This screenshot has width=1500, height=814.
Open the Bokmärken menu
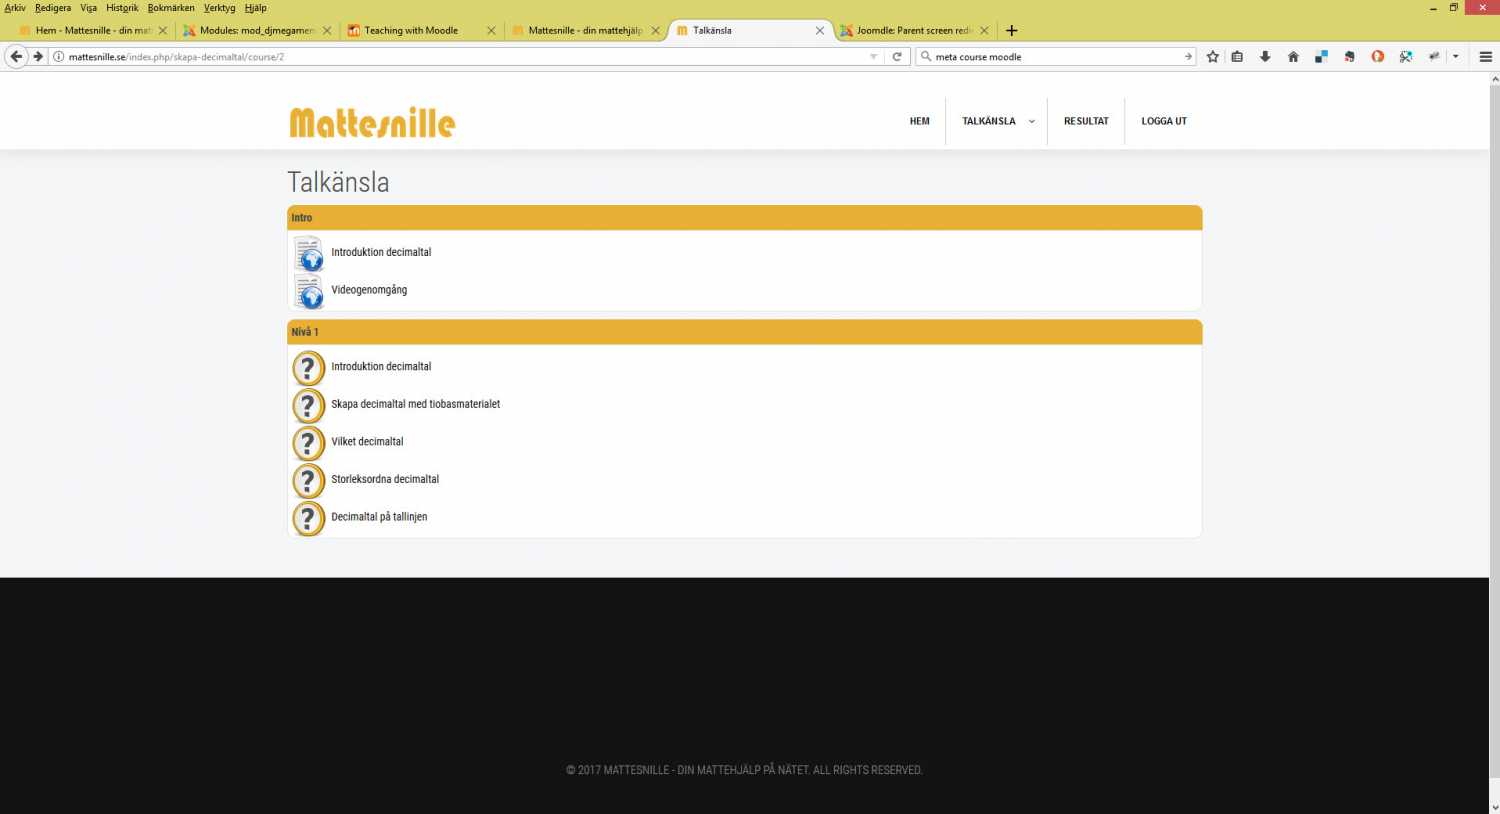171,8
